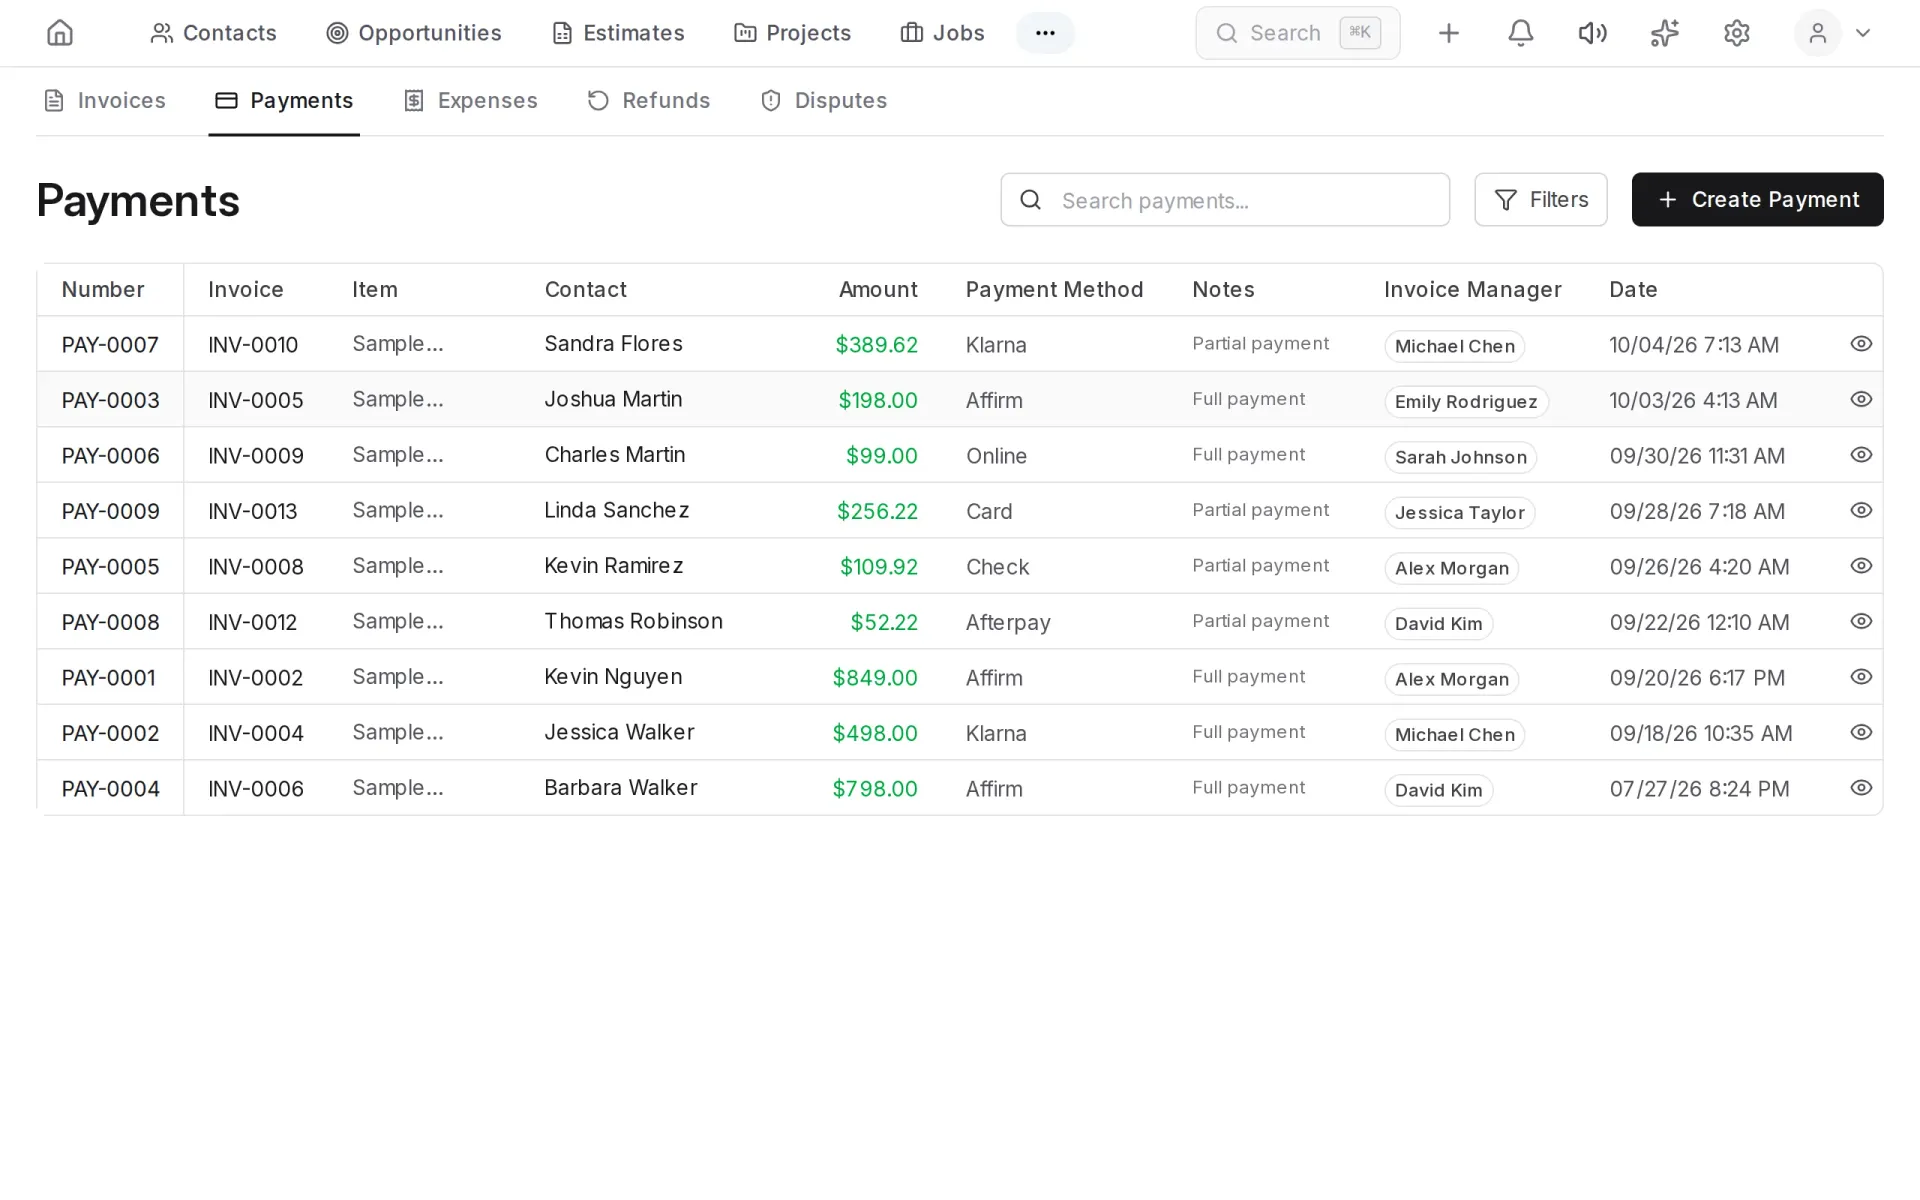Screen dimensions: 1920x1200
Task: Sort by the Amount column header
Action: pos(877,290)
